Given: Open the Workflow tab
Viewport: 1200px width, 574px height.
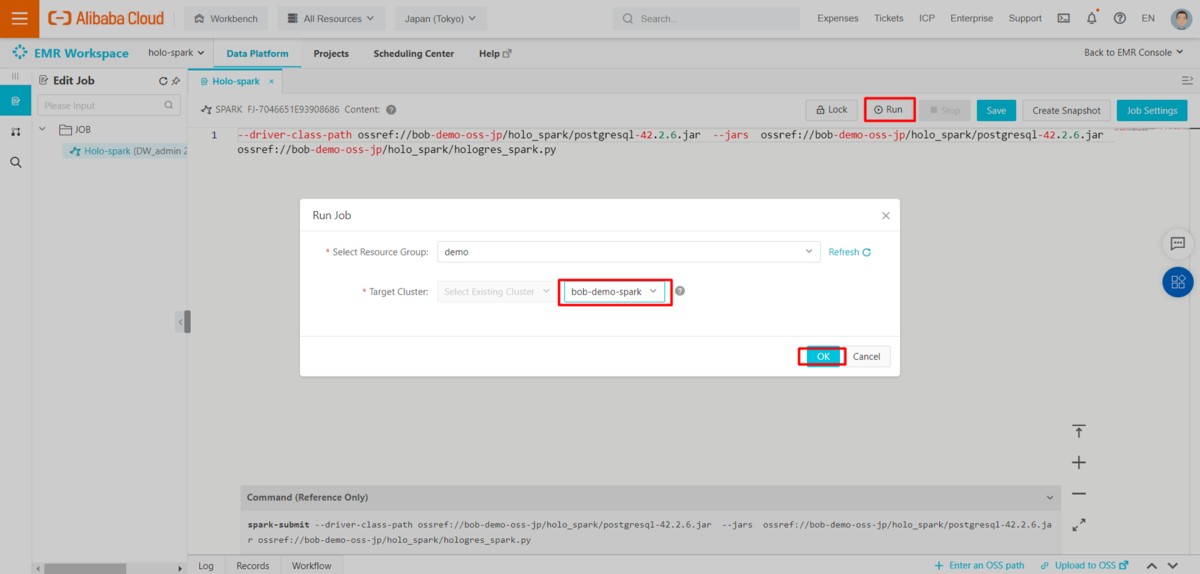Looking at the screenshot, I should (311, 566).
